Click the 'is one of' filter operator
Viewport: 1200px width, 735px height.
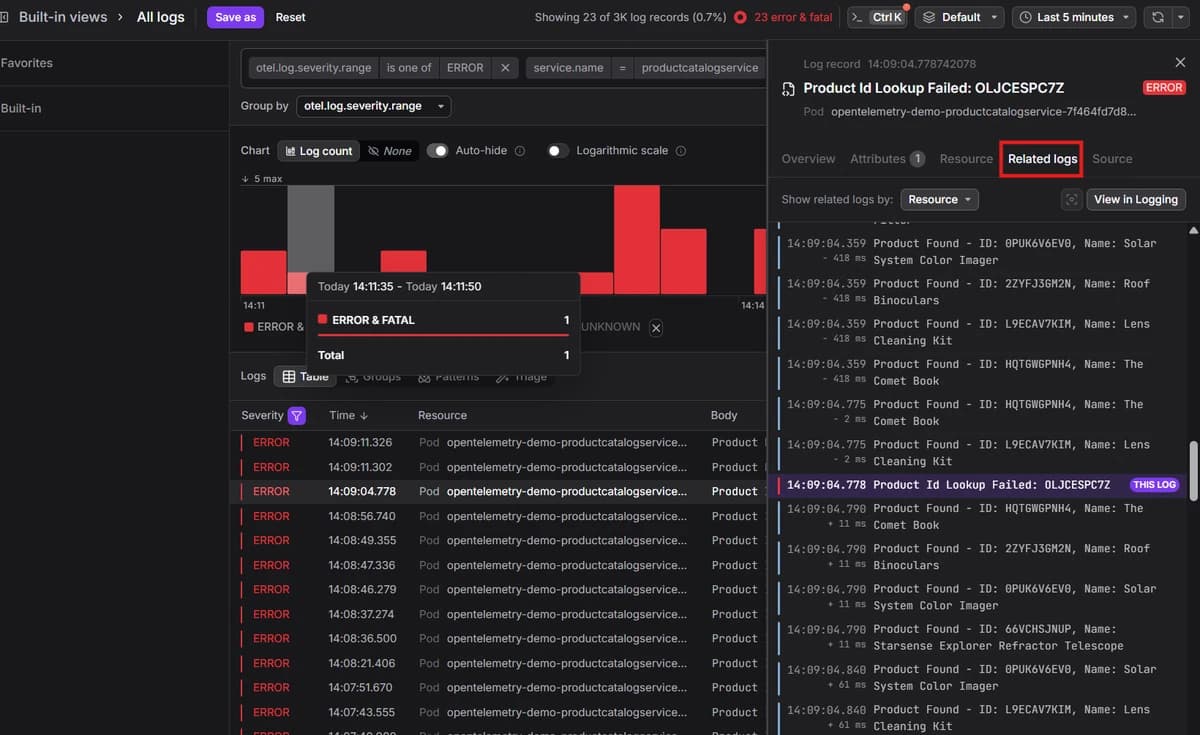point(408,68)
